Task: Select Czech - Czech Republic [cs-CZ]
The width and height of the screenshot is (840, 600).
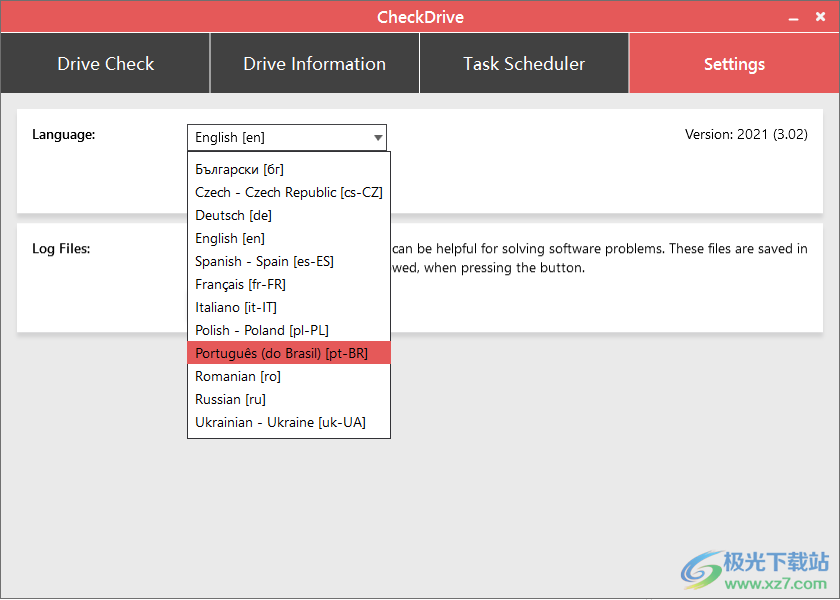Action: pyautogui.click(x=289, y=192)
